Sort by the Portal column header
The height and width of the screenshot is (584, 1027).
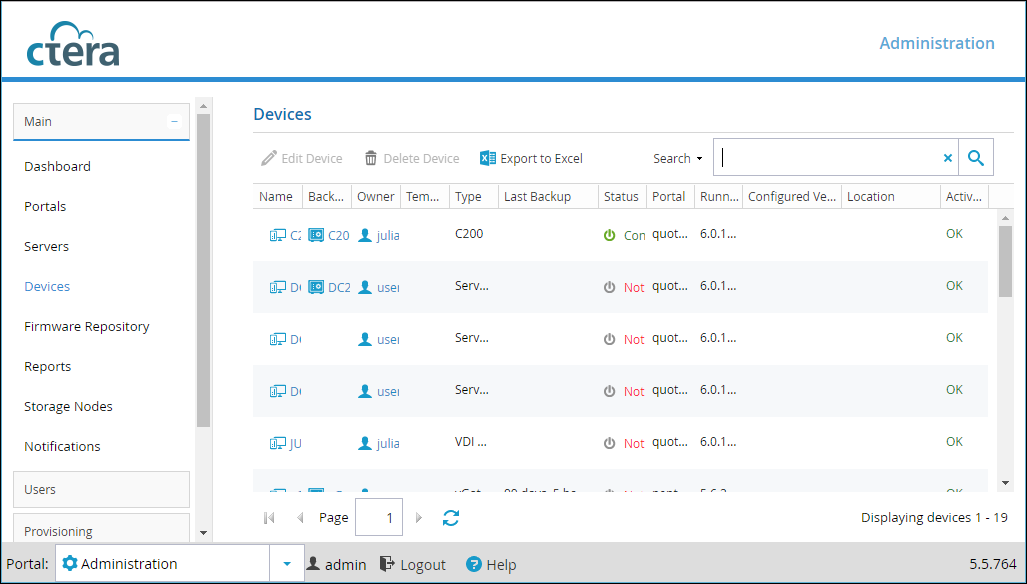pyautogui.click(x=671, y=196)
